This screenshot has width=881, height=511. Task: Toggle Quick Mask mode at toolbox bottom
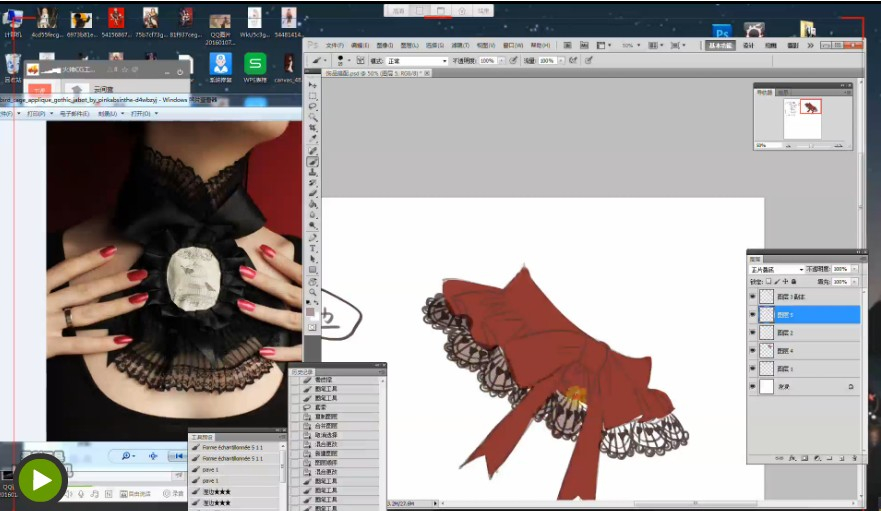click(x=312, y=327)
